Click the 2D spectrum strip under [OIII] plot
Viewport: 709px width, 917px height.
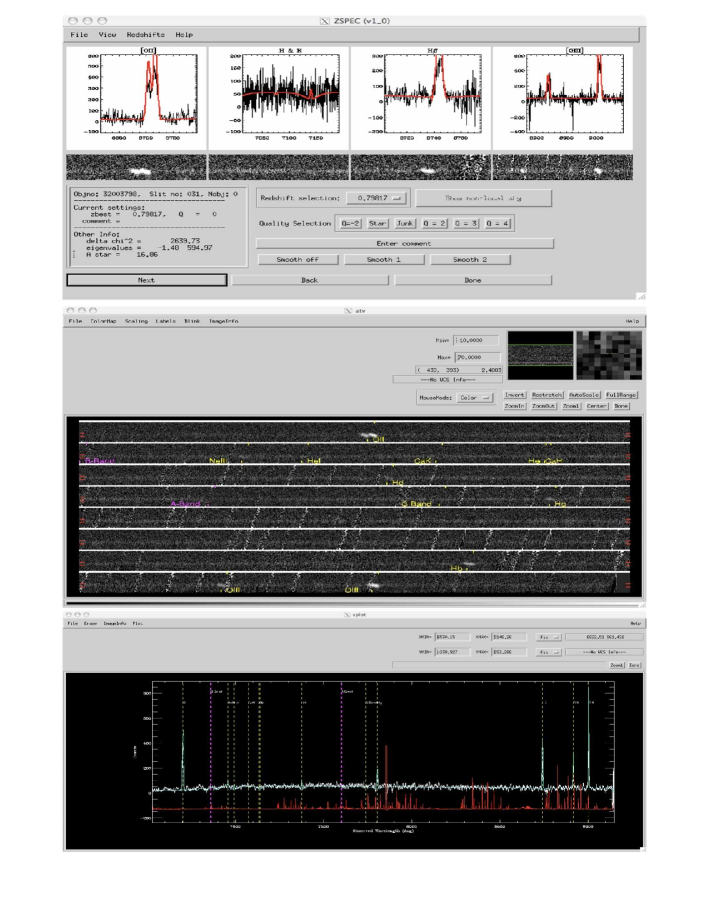[x=563, y=167]
